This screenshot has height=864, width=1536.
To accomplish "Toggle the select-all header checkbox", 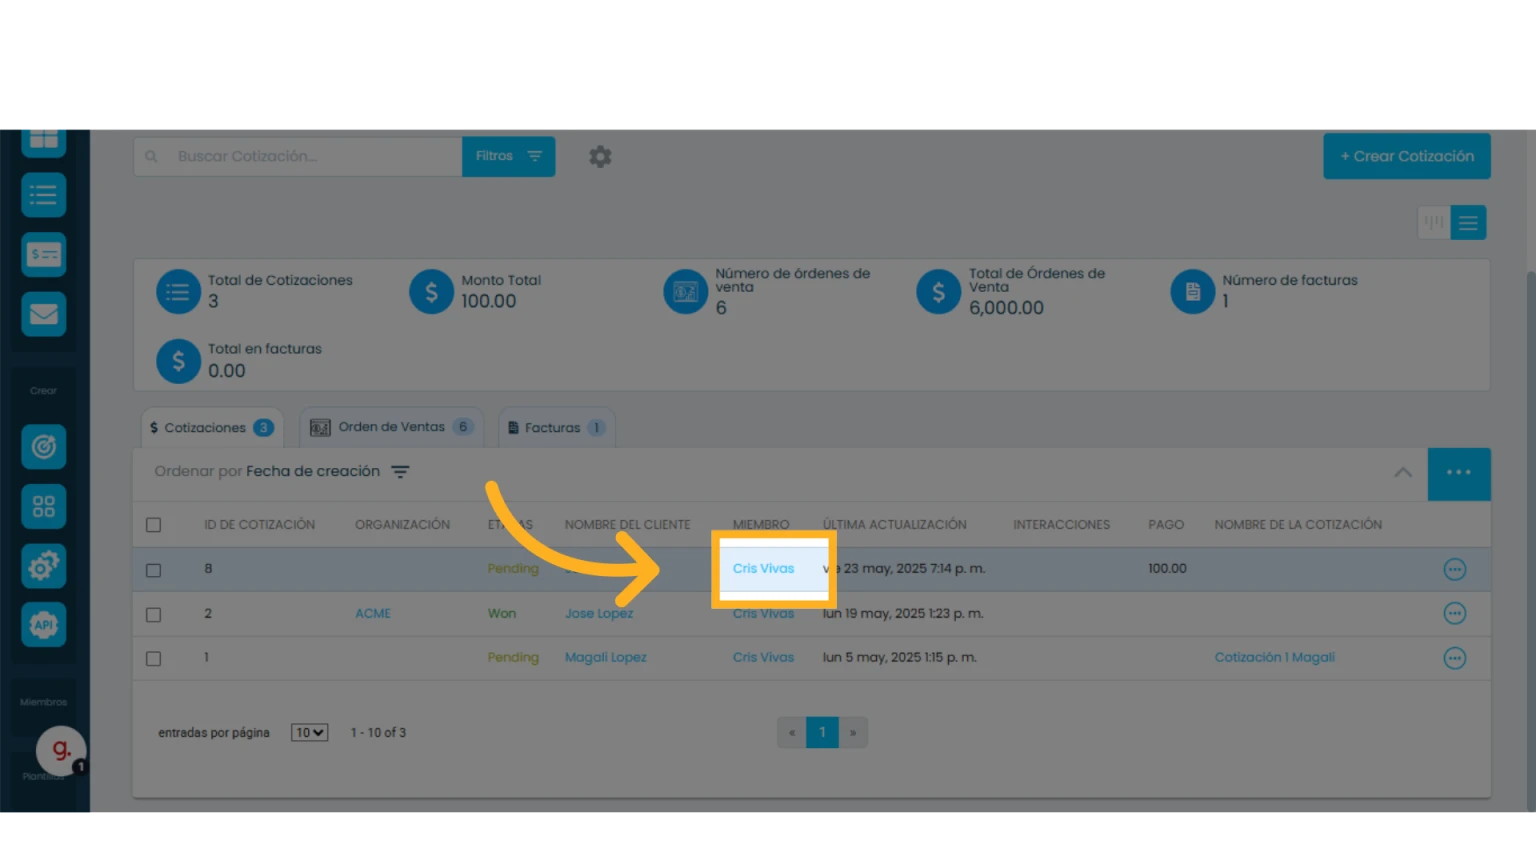I will (x=153, y=525).
